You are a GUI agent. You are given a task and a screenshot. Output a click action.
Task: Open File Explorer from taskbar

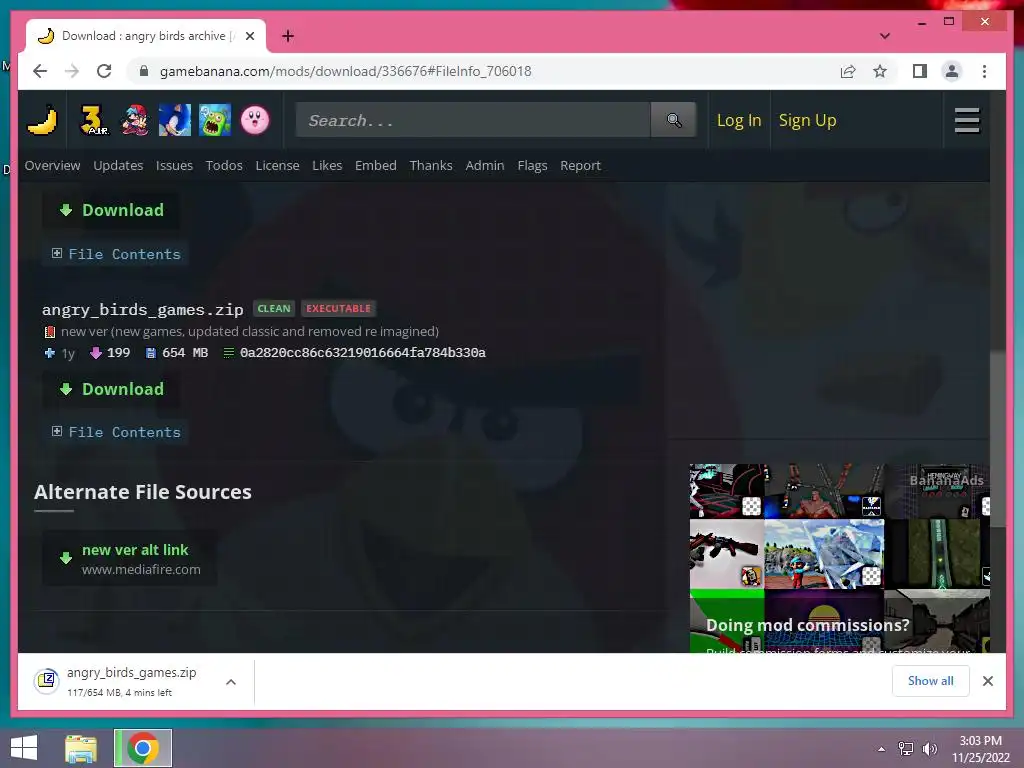pos(81,748)
